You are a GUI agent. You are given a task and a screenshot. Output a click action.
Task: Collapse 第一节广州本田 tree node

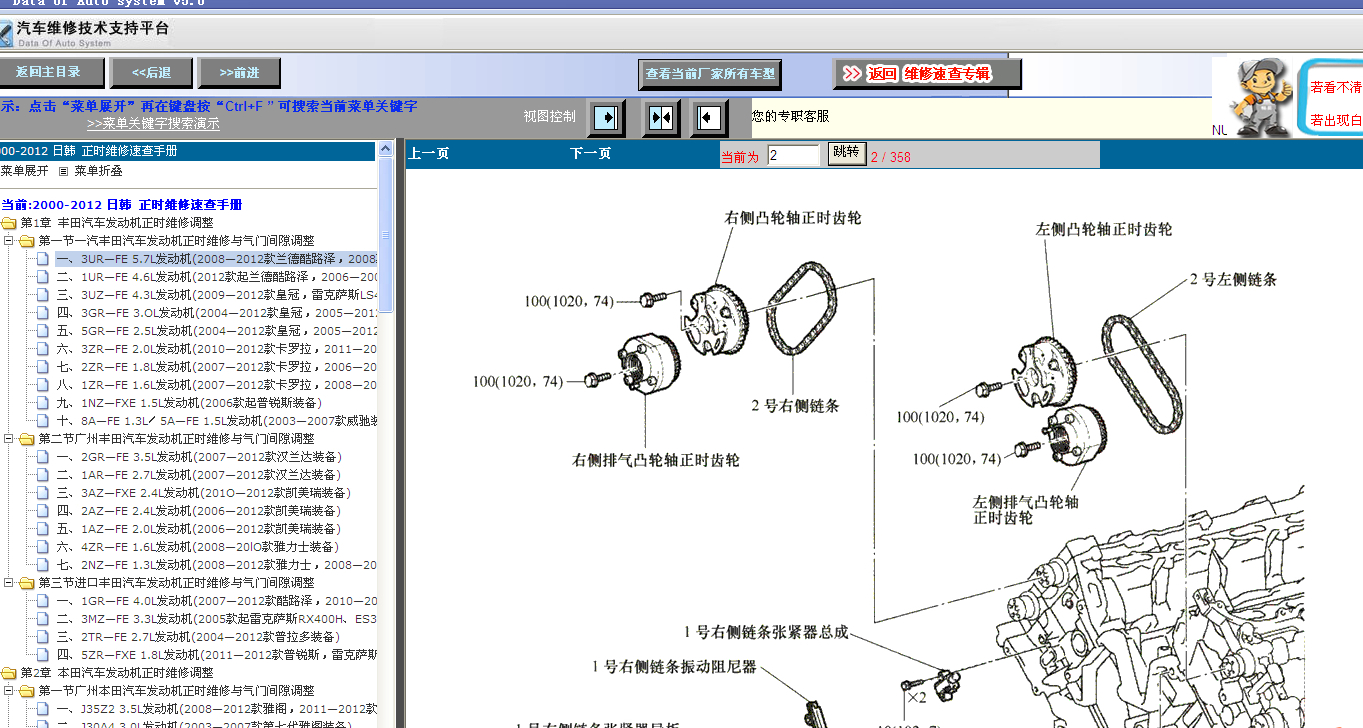tap(9, 691)
